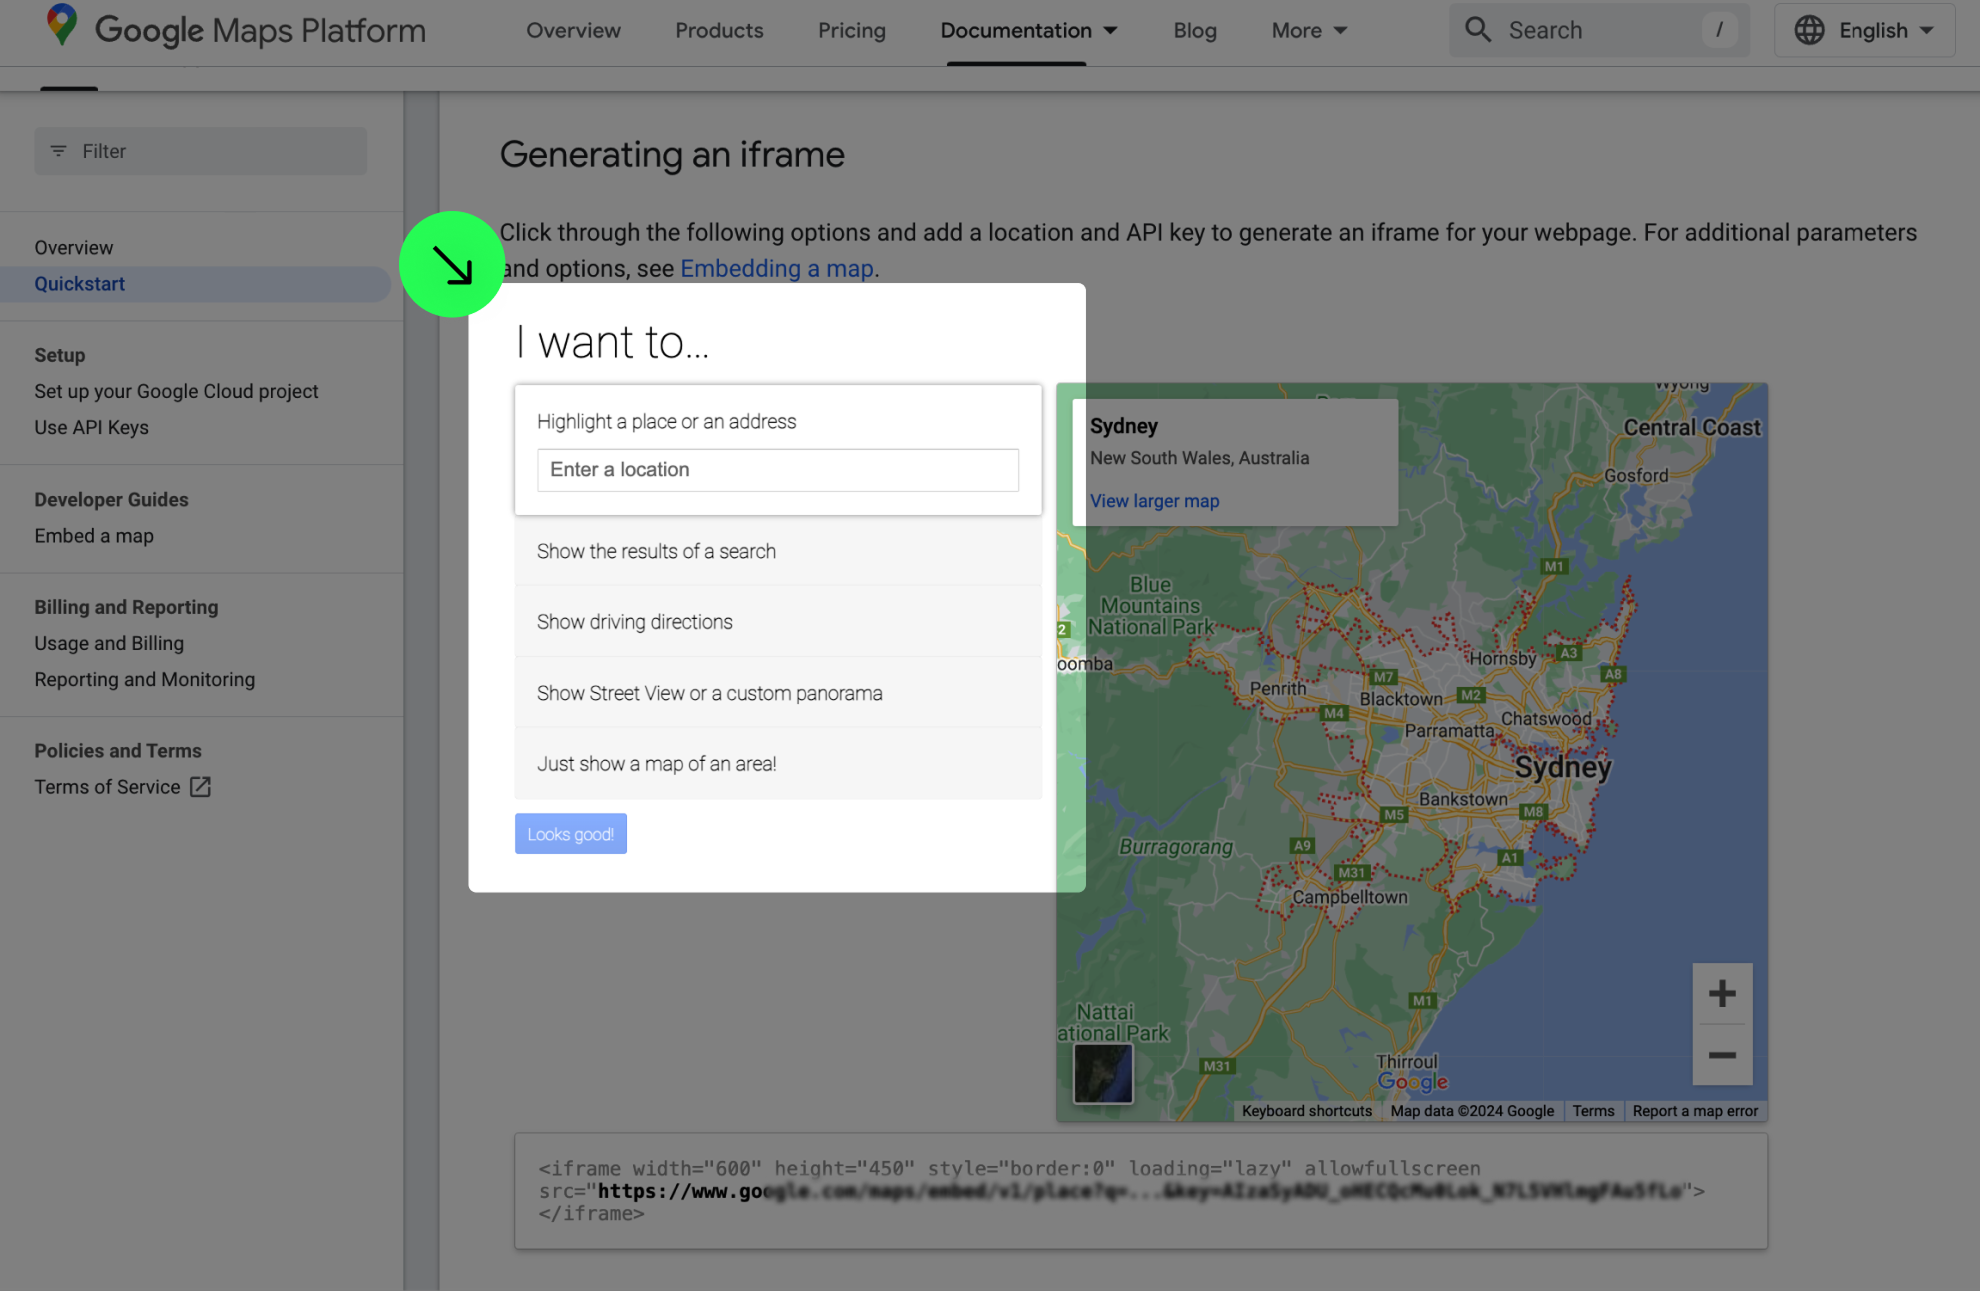Viewport: 1981px width, 1291px height.
Task: Open the English language selector
Action: pos(1864,31)
